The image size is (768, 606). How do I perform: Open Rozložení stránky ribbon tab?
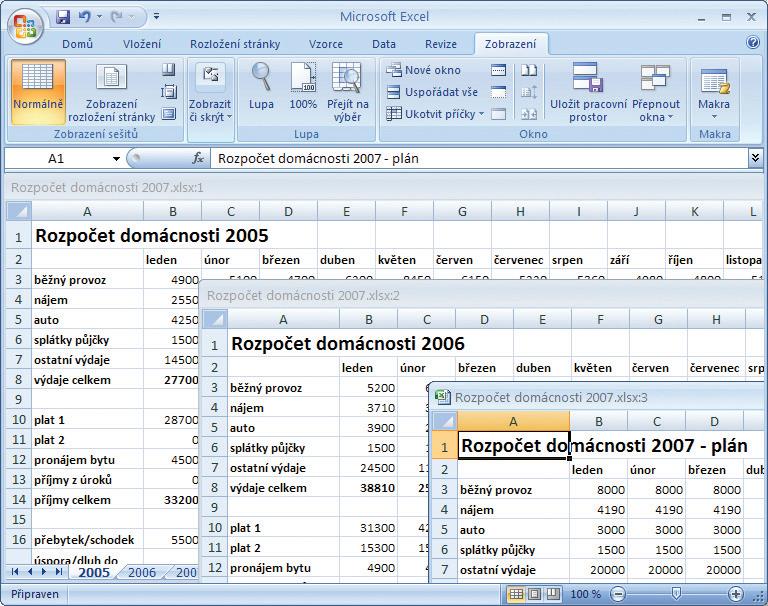click(235, 44)
